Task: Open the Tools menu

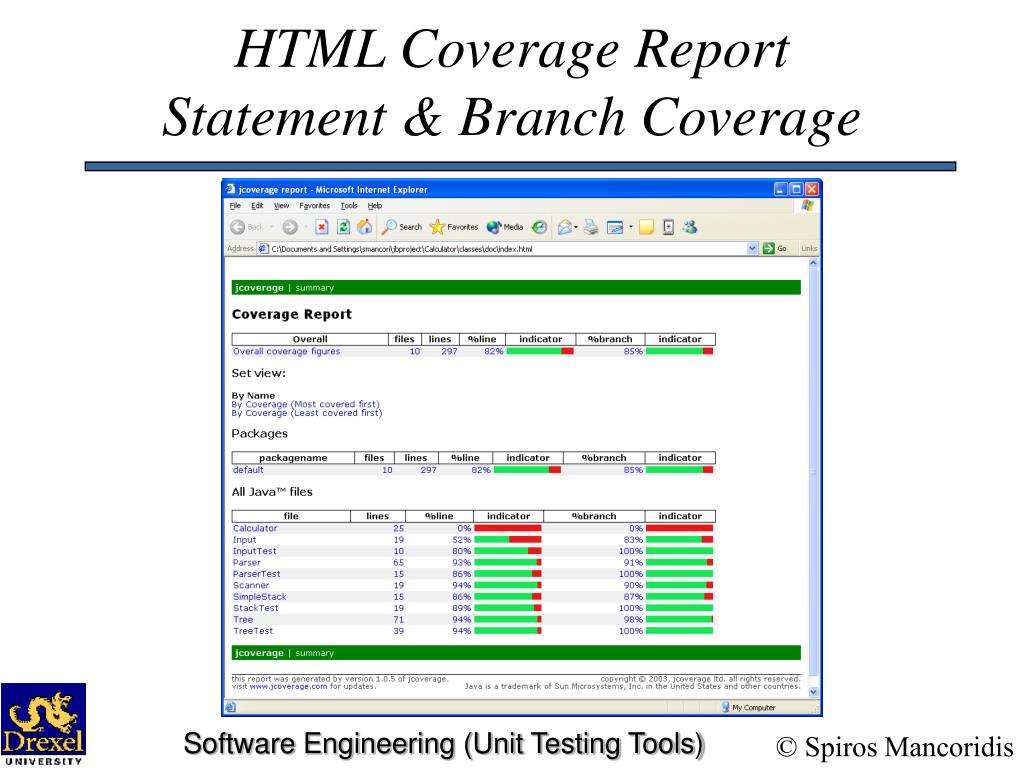Action: tap(349, 206)
